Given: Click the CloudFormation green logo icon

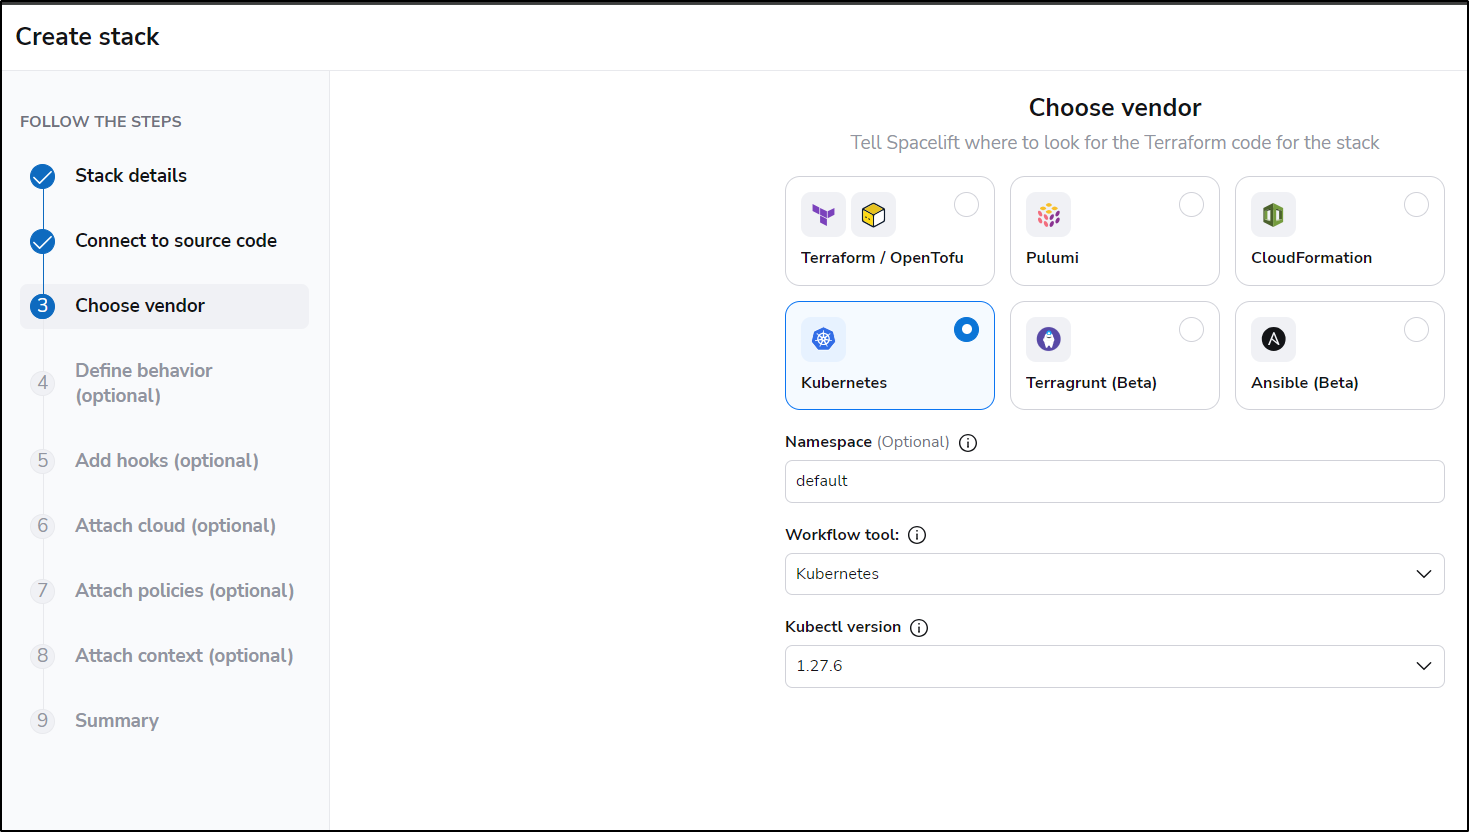Looking at the screenshot, I should click(1273, 214).
